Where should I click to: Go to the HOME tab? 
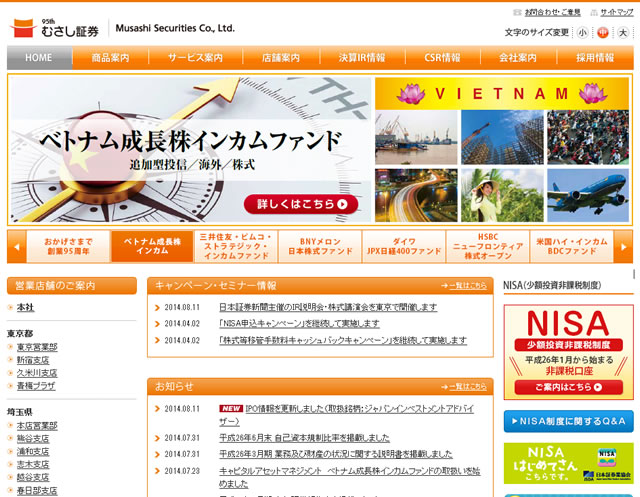coord(40,58)
